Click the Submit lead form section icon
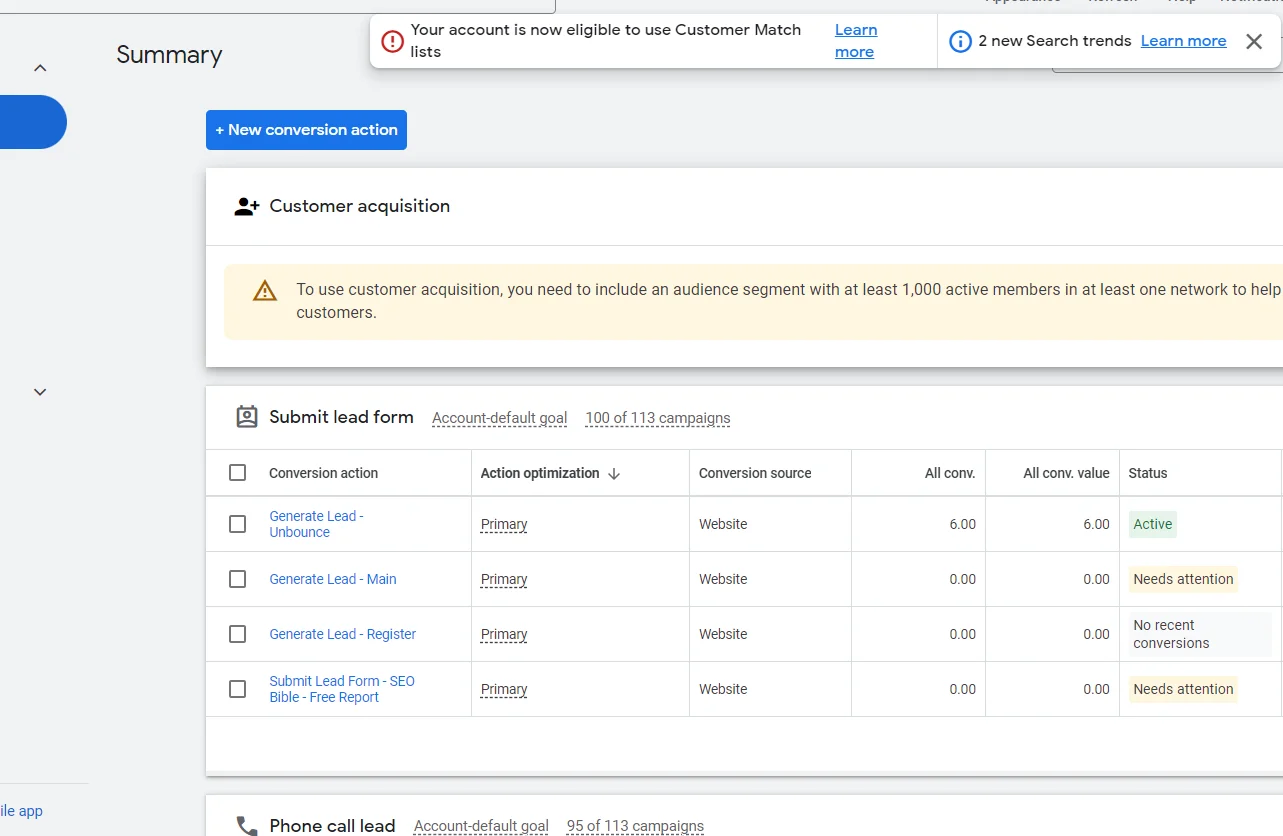This screenshot has width=1283, height=836. [x=247, y=417]
